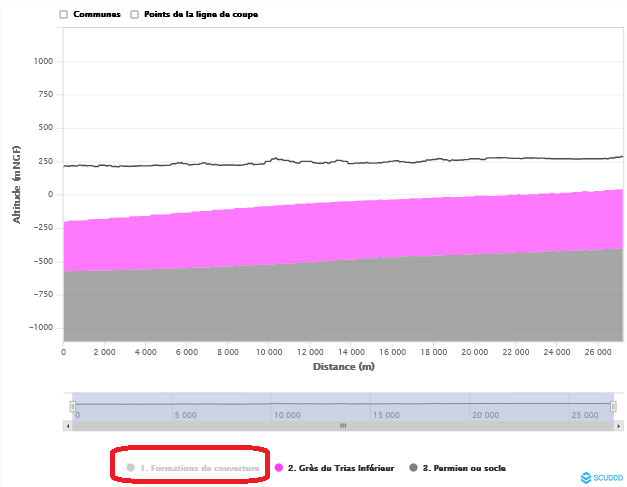Click the gray Permien ou socle legend dot

413,467
